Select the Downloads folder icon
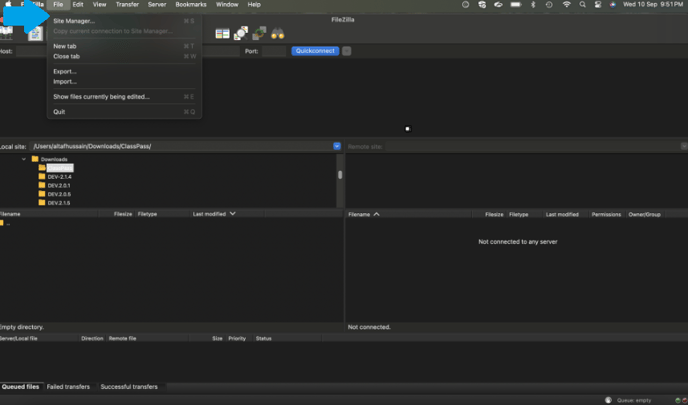This screenshot has height=405, width=688. (35, 159)
